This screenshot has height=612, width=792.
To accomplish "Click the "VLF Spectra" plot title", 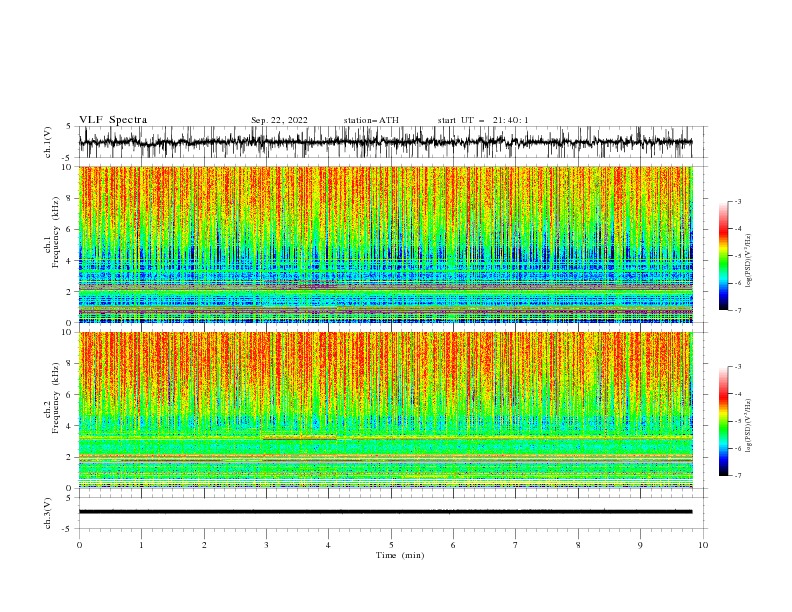I will point(113,120).
